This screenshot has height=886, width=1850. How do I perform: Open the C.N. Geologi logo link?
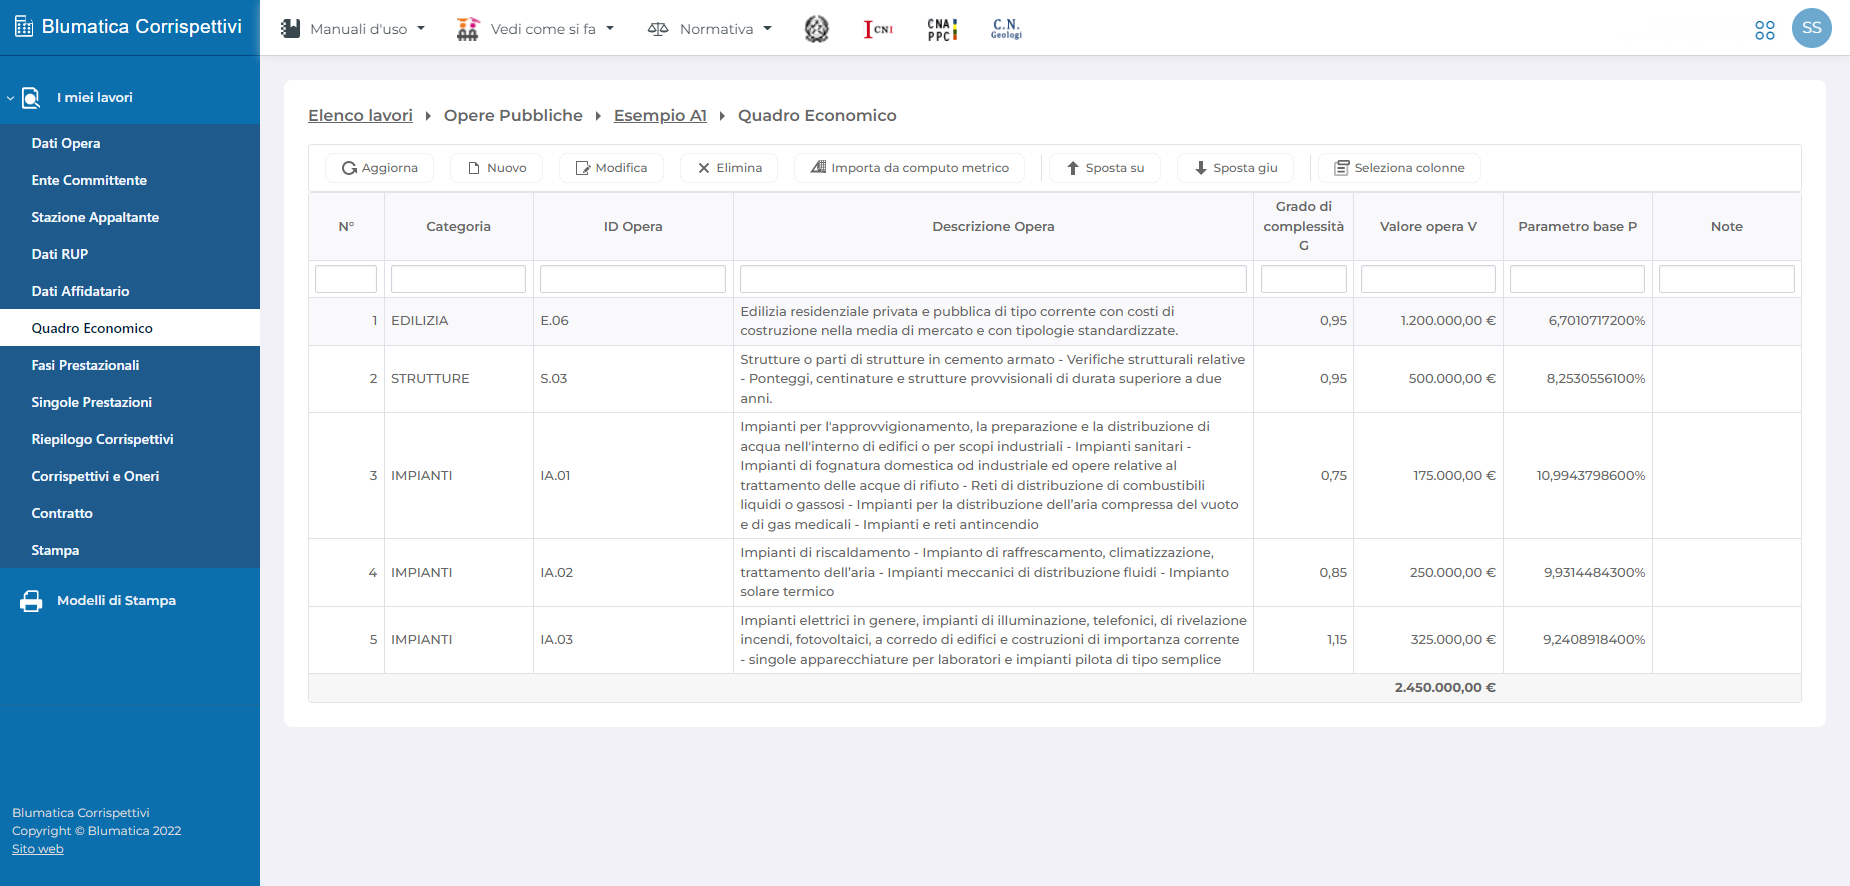[x=1006, y=28]
